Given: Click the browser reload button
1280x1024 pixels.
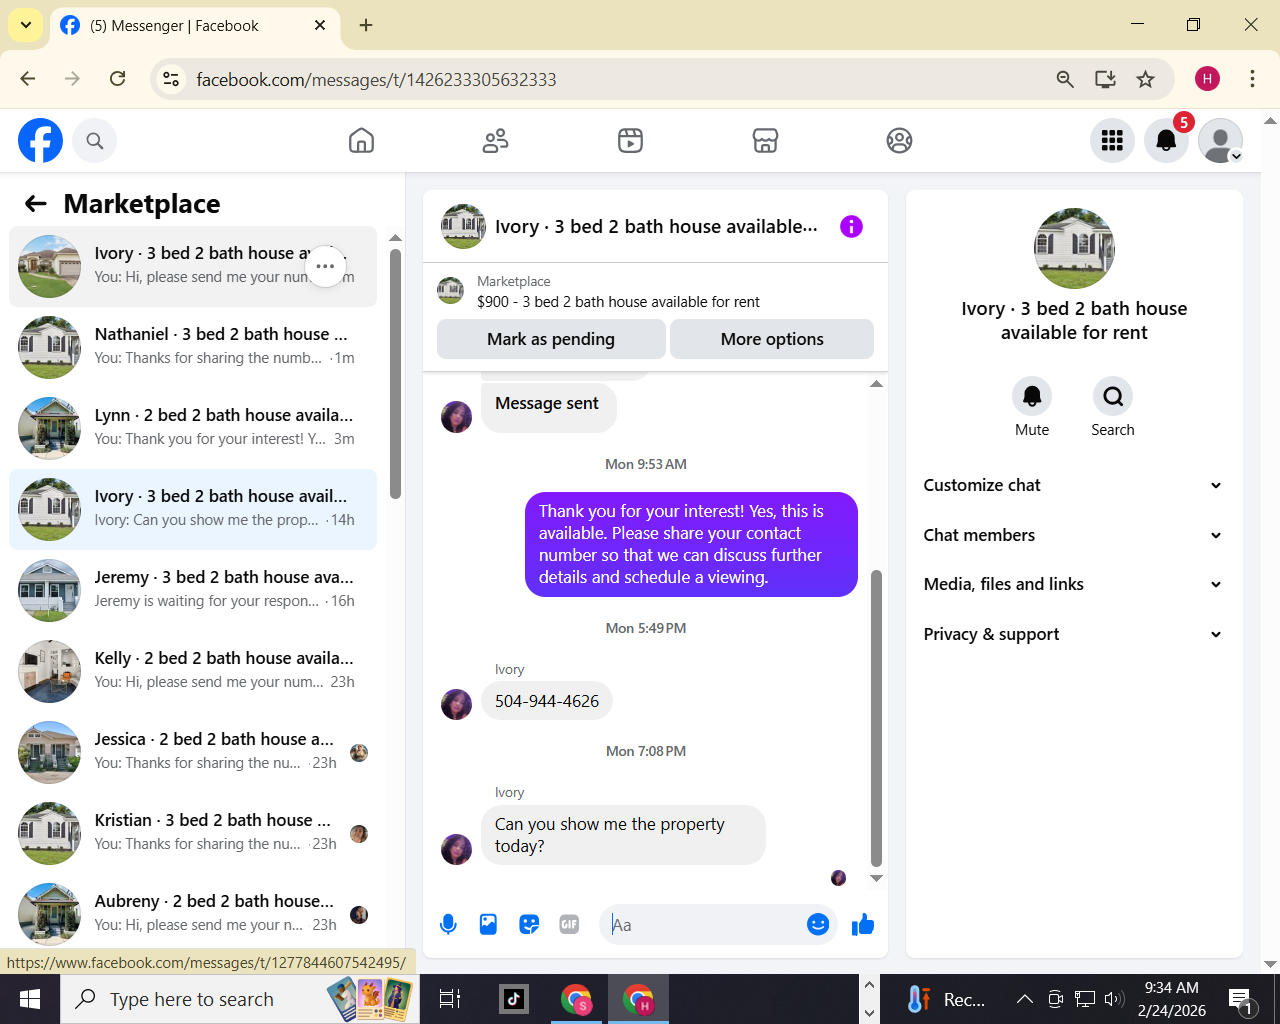Looking at the screenshot, I should click(x=118, y=79).
